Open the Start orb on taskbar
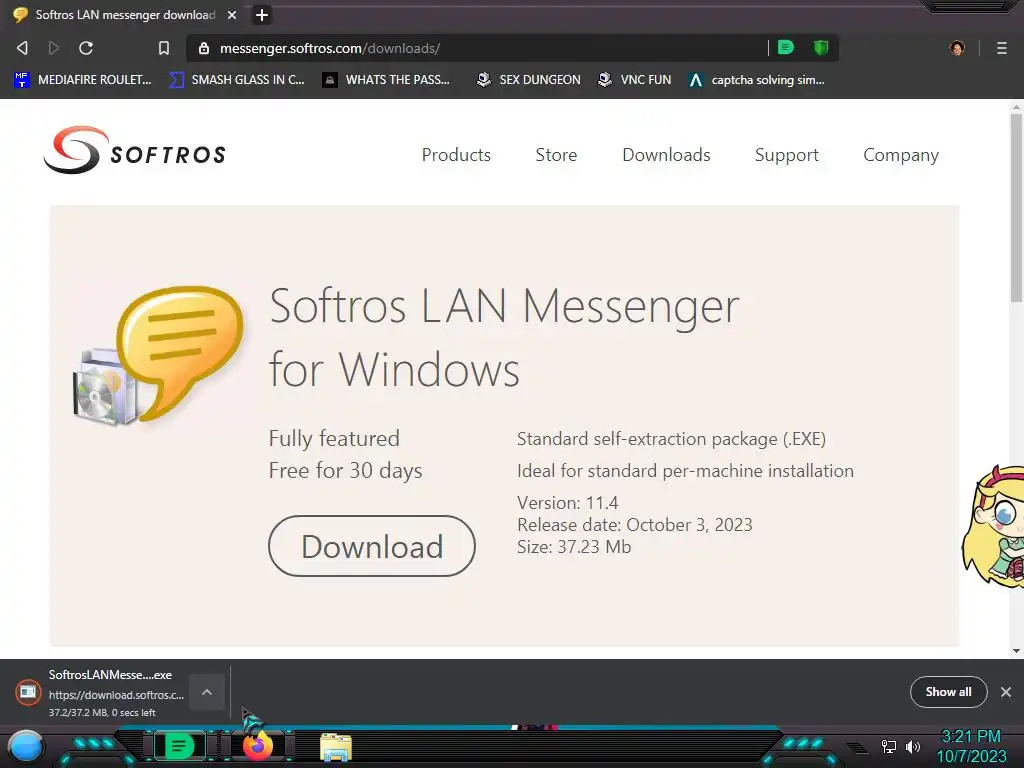Screen dimensions: 1024x768 coord(25,747)
